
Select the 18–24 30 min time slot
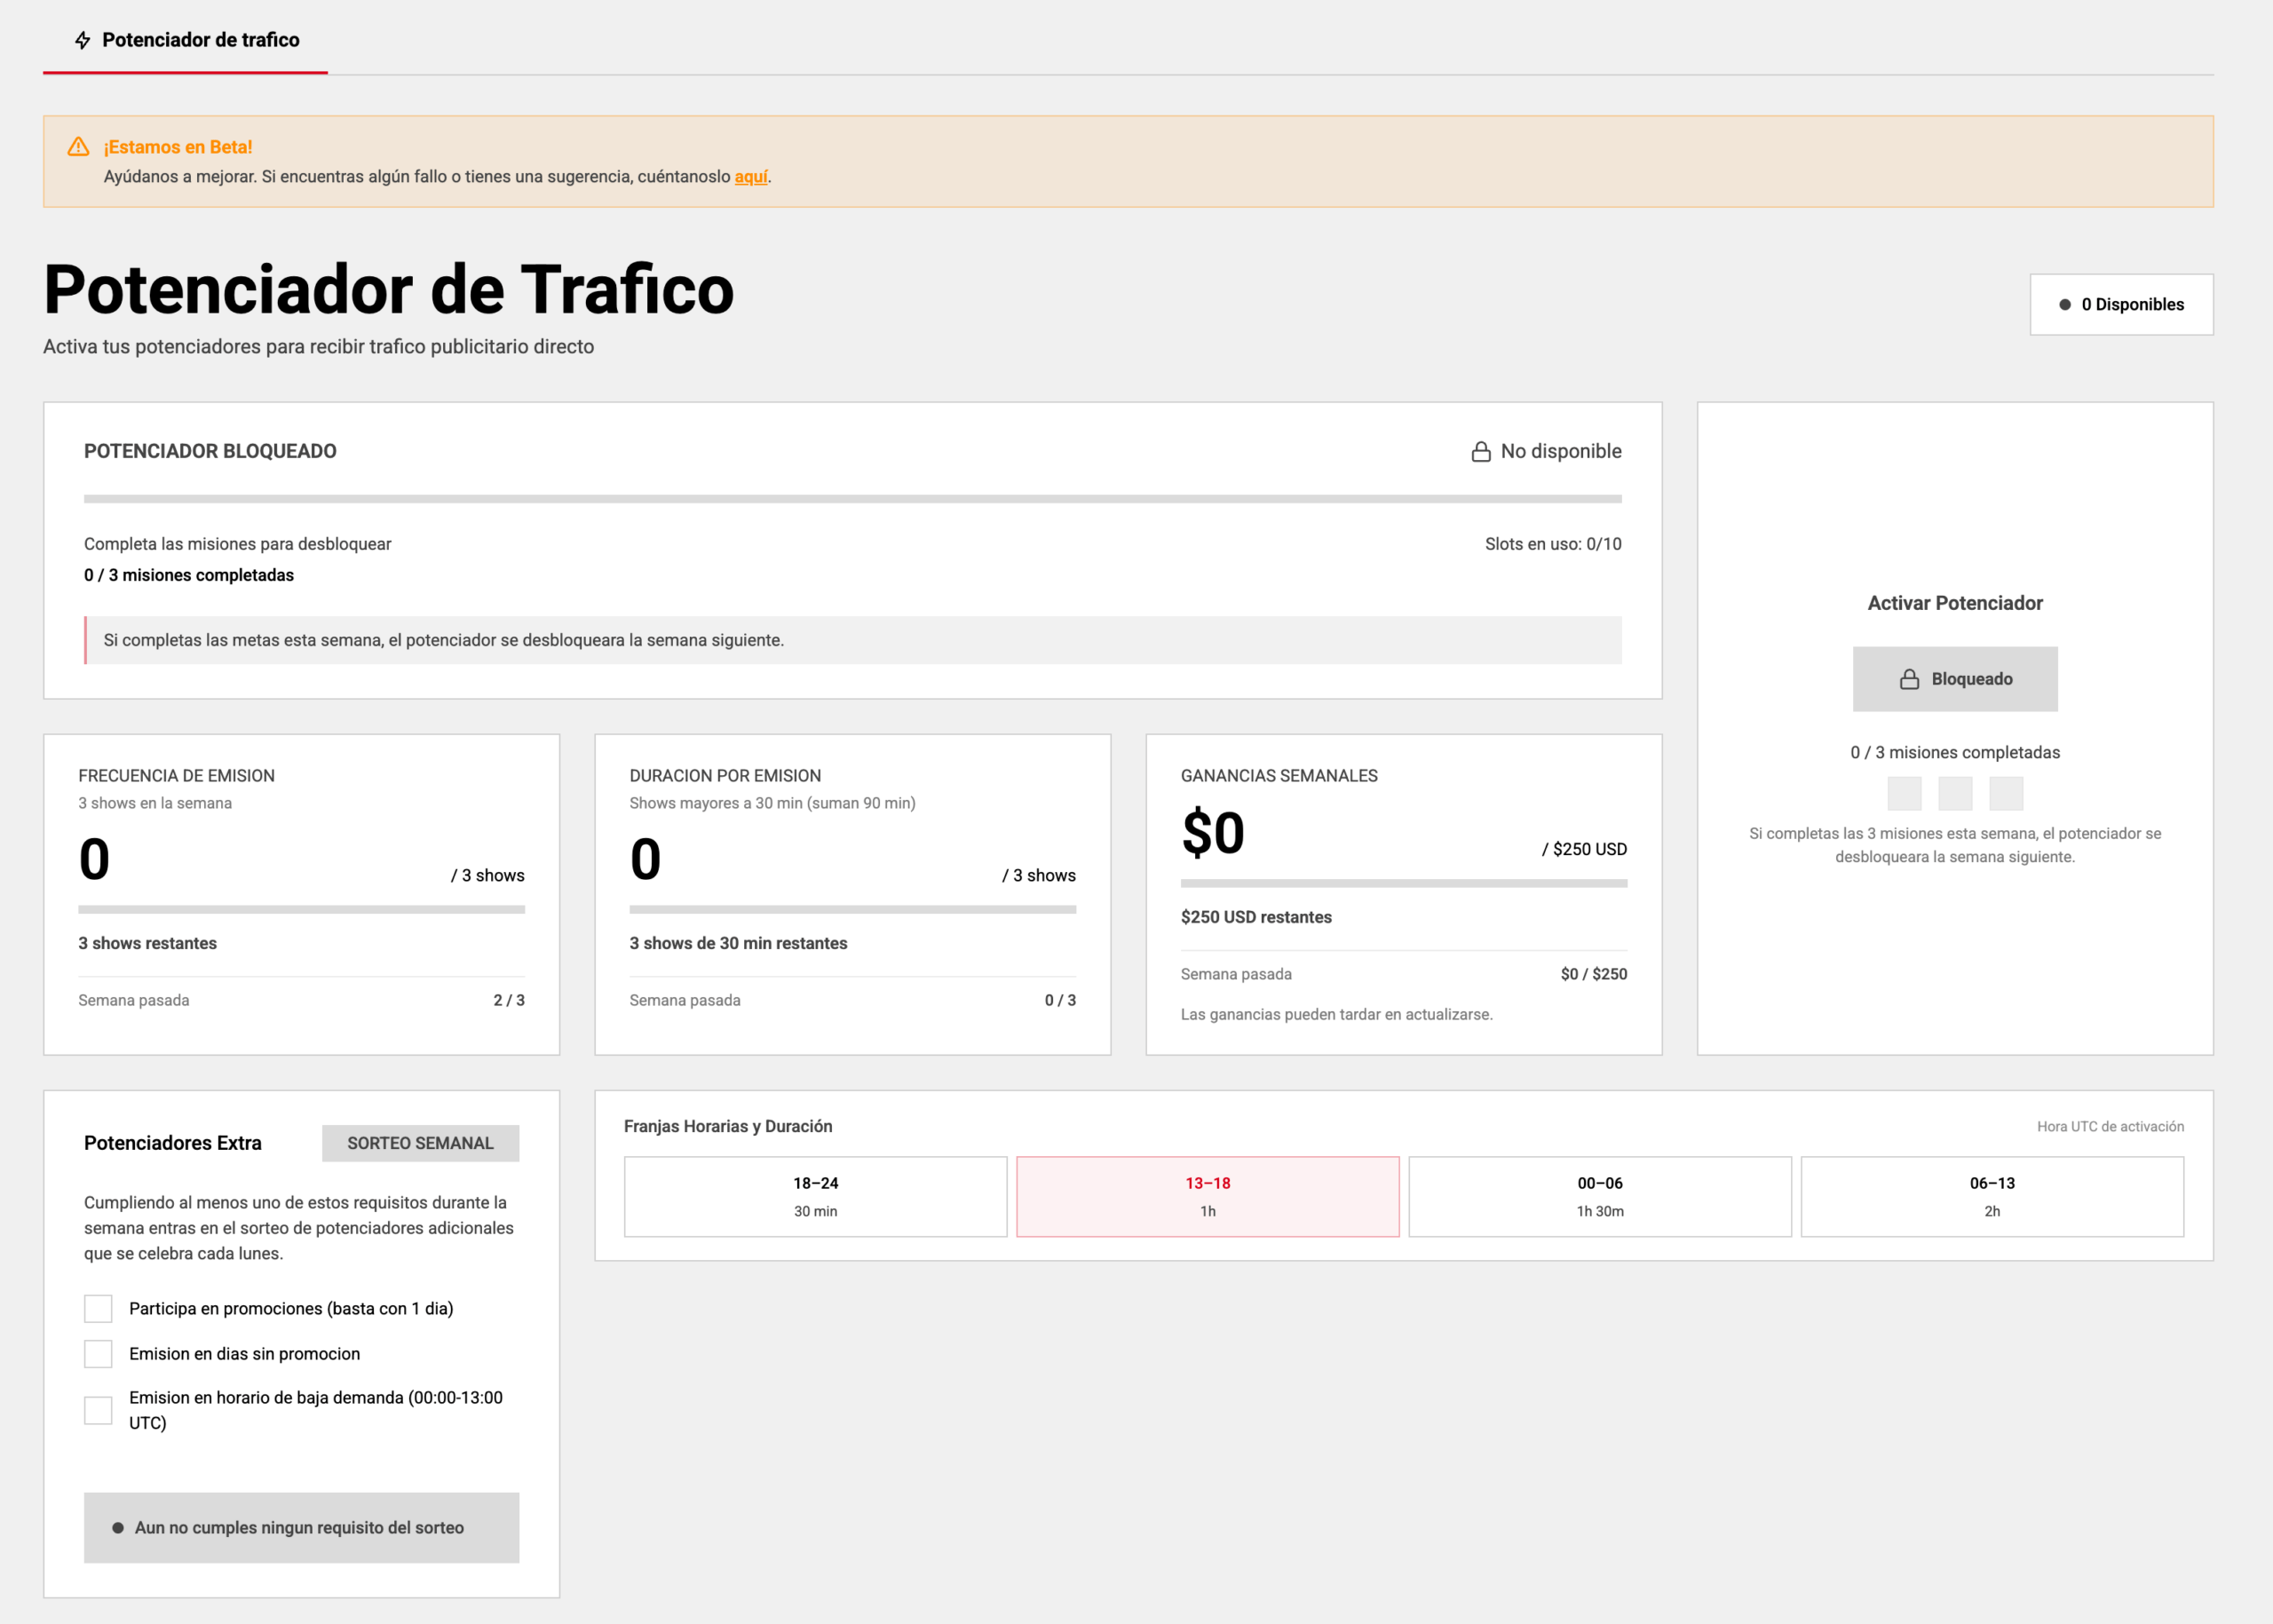(x=816, y=1197)
